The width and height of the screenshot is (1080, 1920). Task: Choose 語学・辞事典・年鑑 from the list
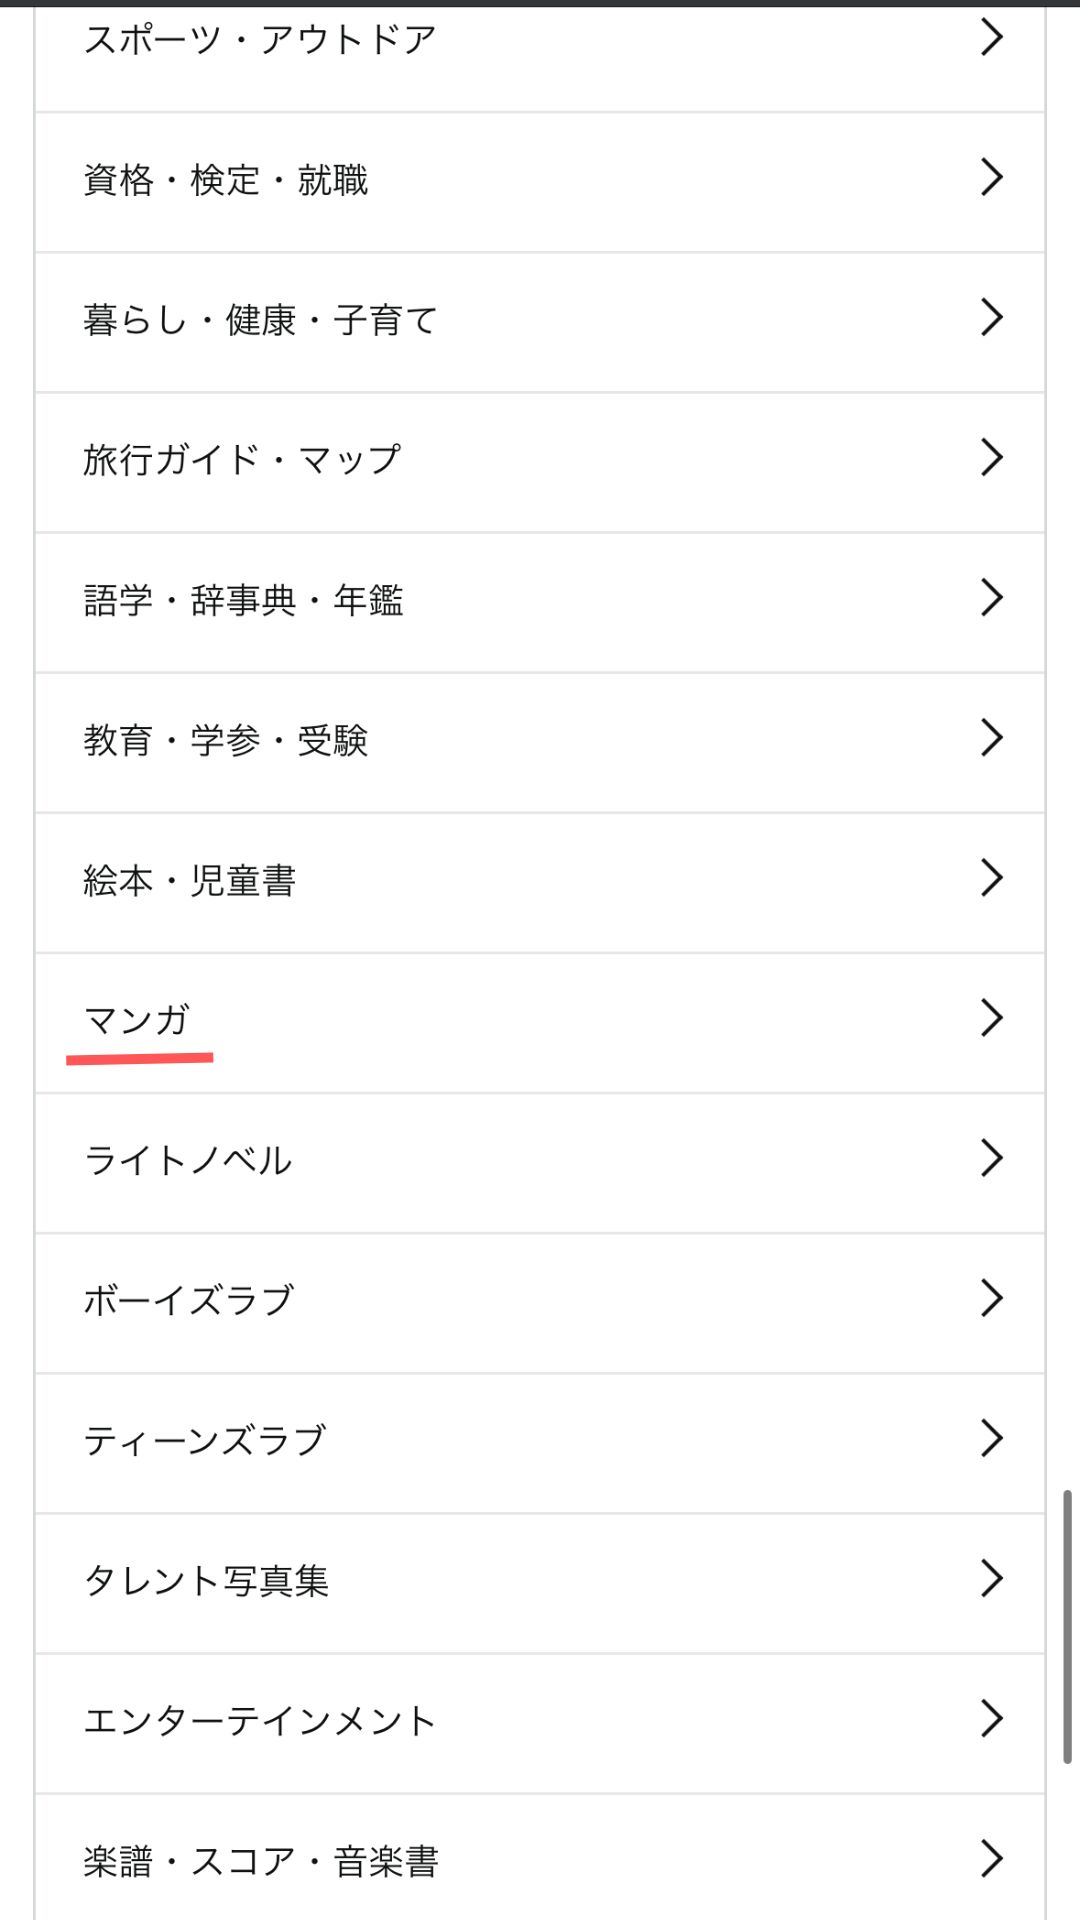(x=540, y=602)
